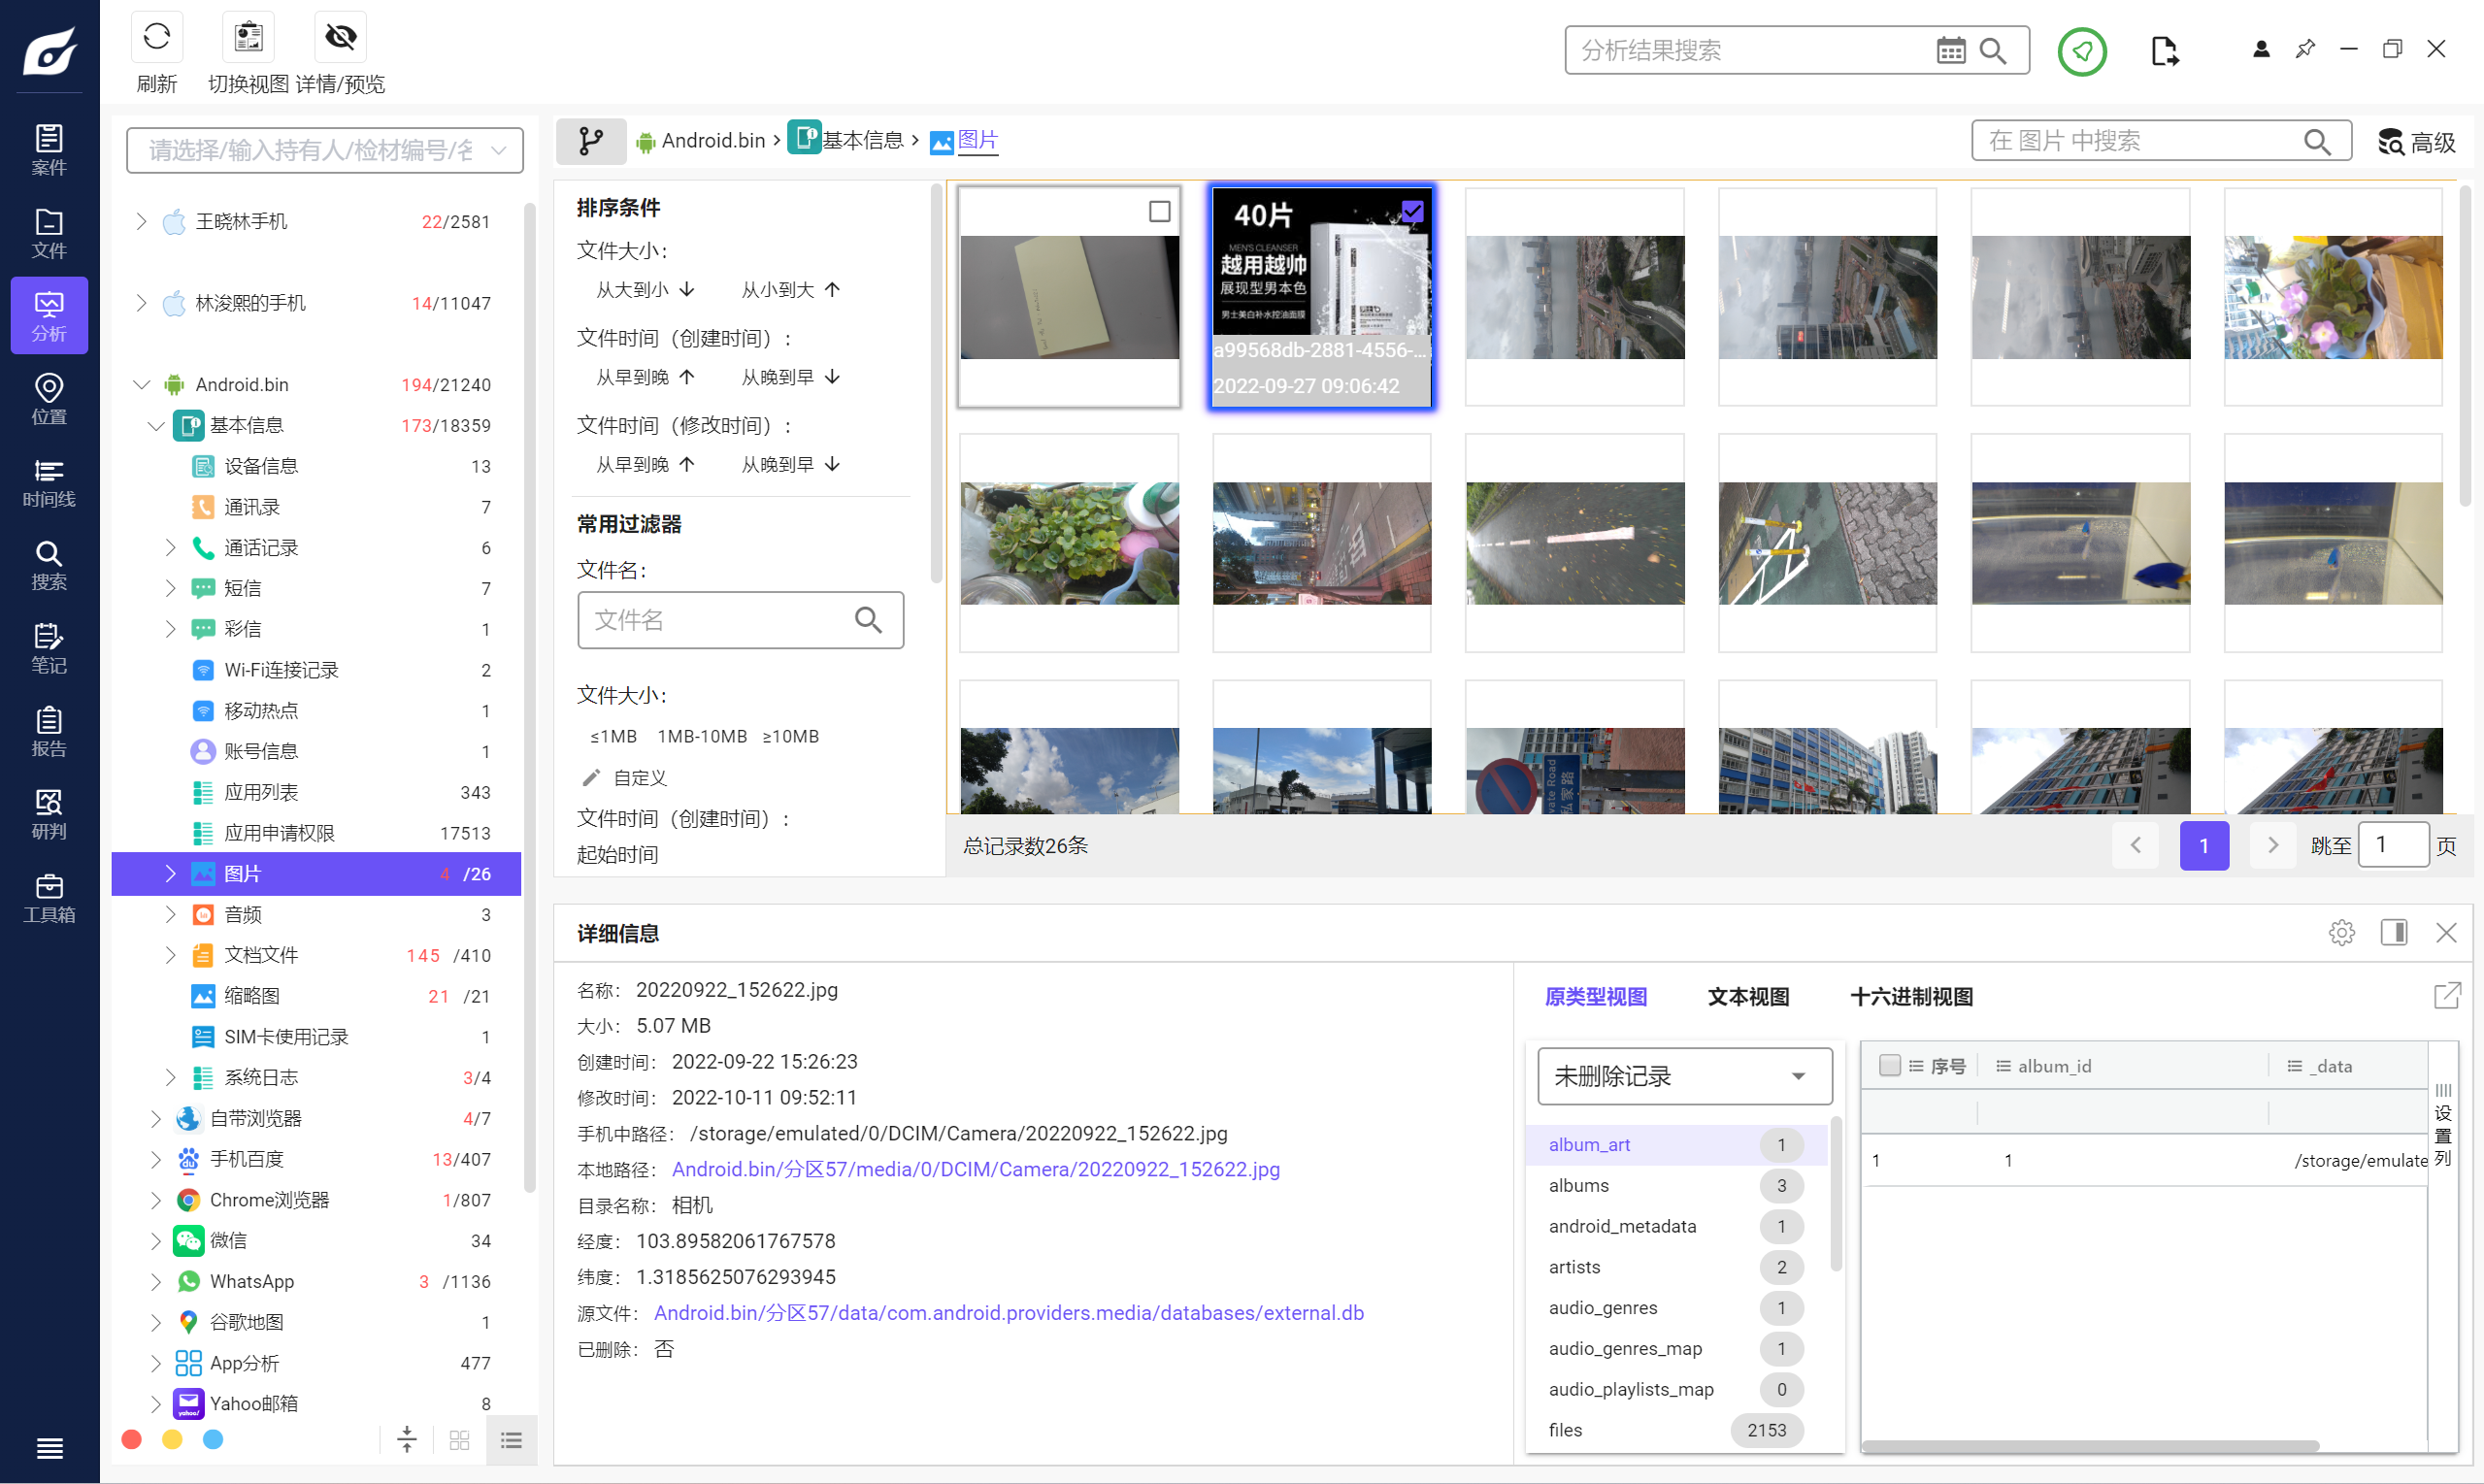Uncheck the selected 40片 thumbnail checkbox
Screen dimensions: 2484x1484
pos(1411,212)
